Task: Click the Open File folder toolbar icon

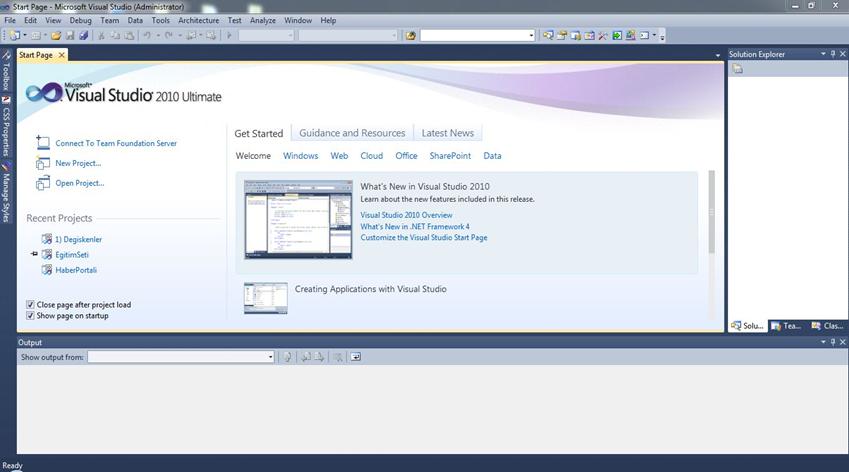Action: 56,36
